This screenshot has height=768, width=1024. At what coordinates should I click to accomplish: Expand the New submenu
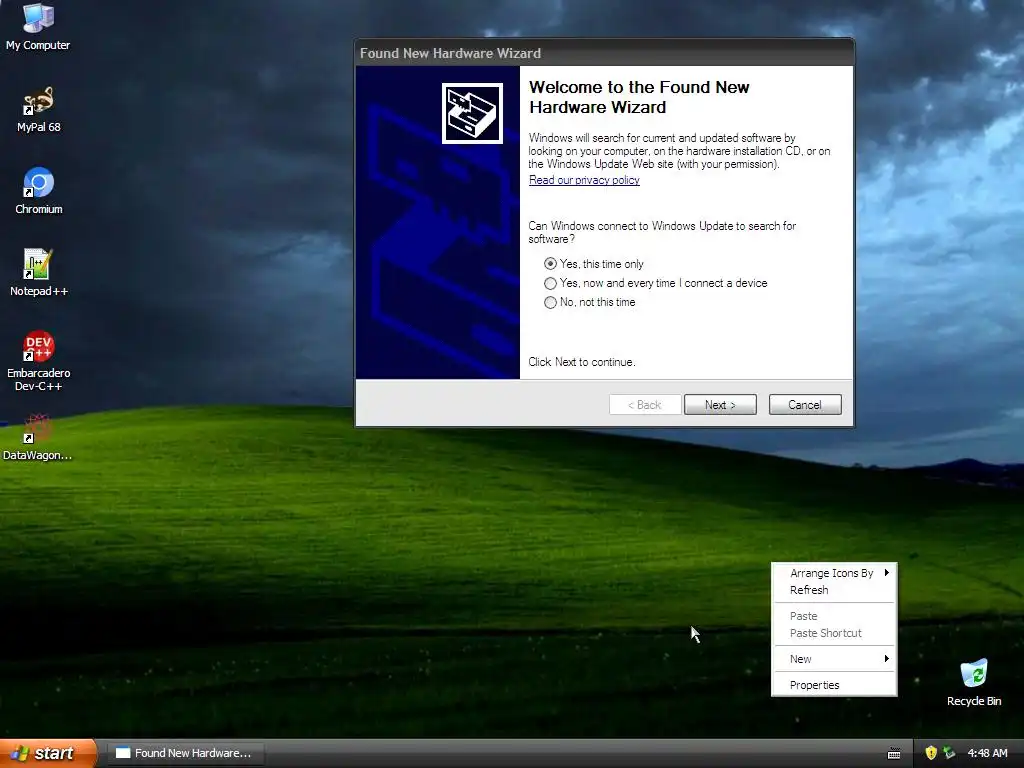click(834, 659)
